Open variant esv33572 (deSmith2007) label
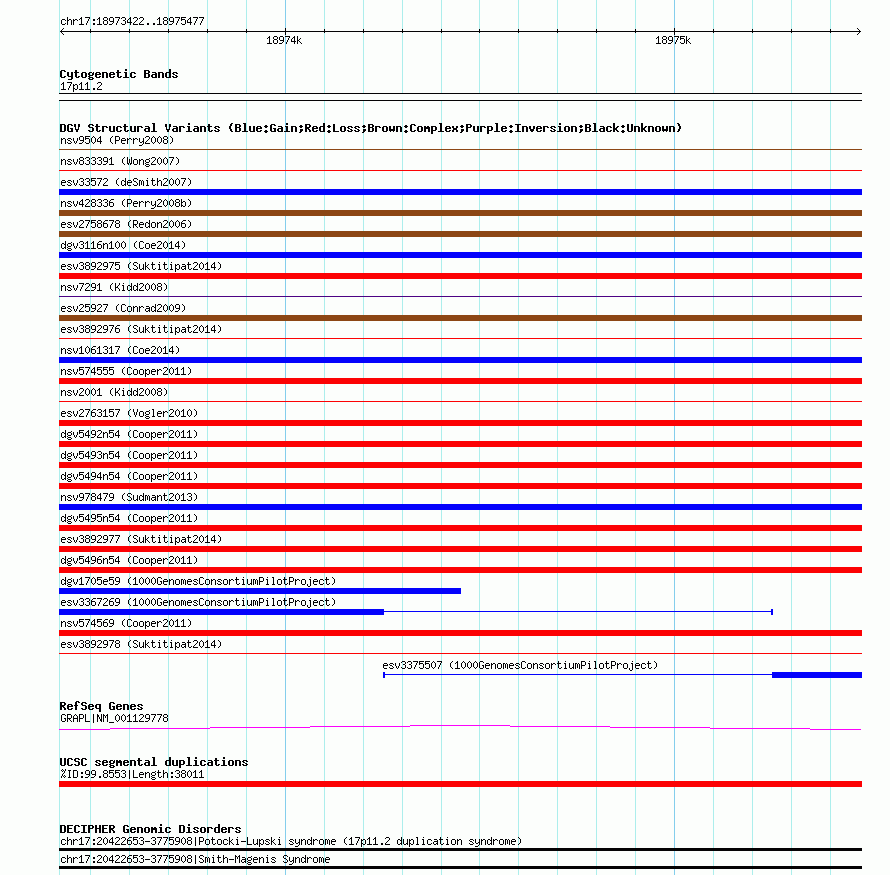This screenshot has width=890, height=875. (x=126, y=182)
